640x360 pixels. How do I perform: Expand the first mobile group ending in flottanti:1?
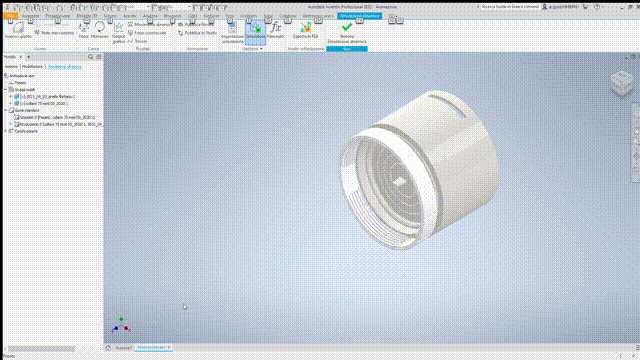click(x=11, y=97)
